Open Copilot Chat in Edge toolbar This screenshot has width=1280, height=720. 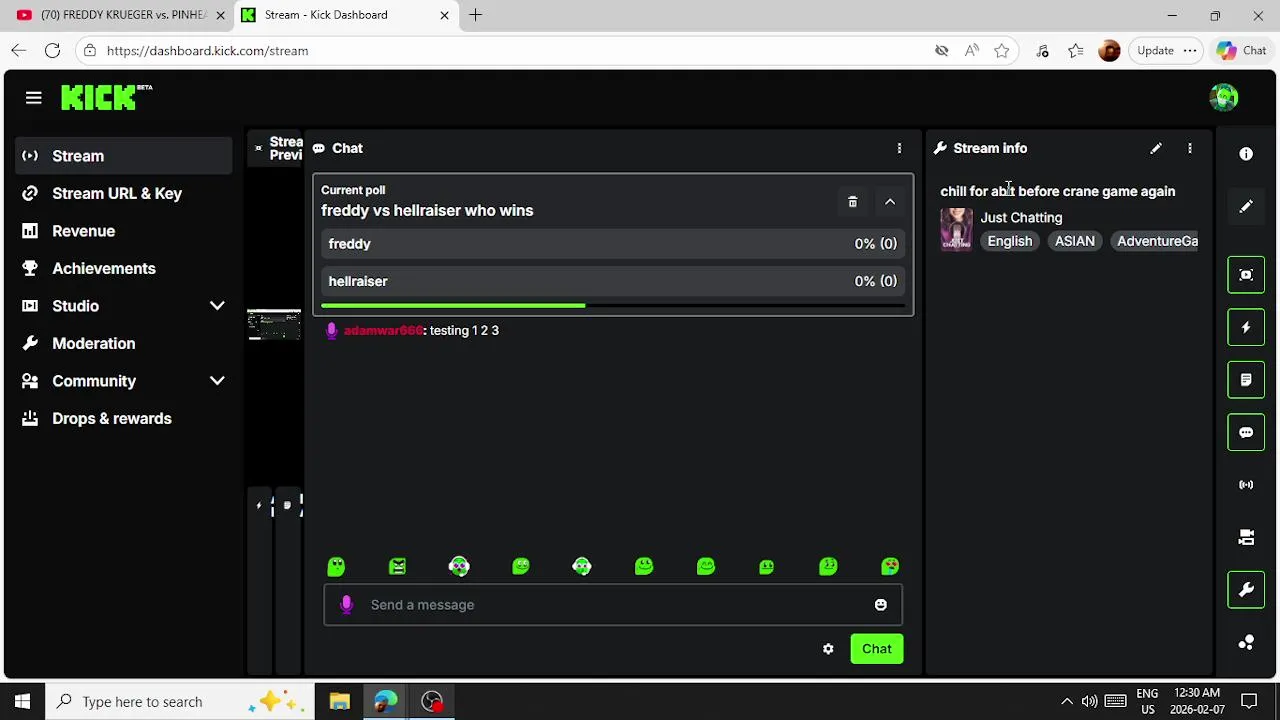point(1242,50)
